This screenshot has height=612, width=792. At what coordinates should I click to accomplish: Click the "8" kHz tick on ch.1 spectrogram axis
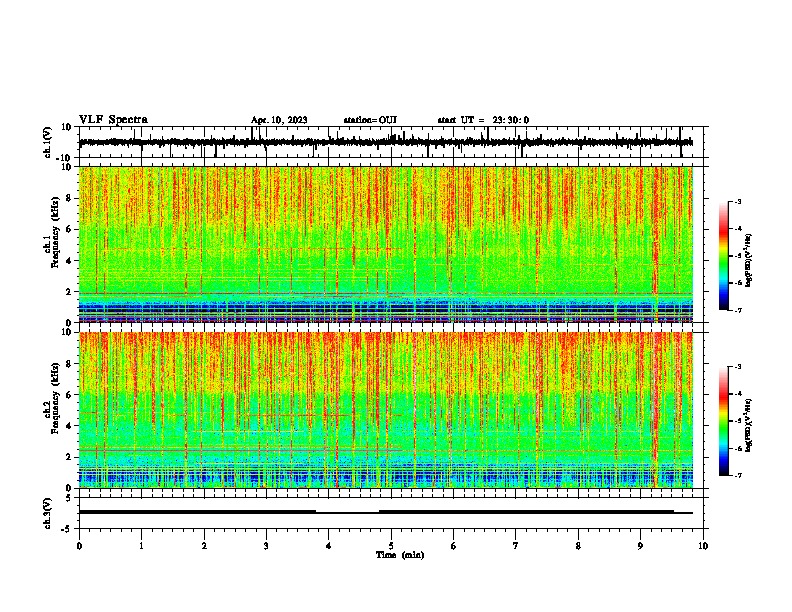click(x=69, y=198)
